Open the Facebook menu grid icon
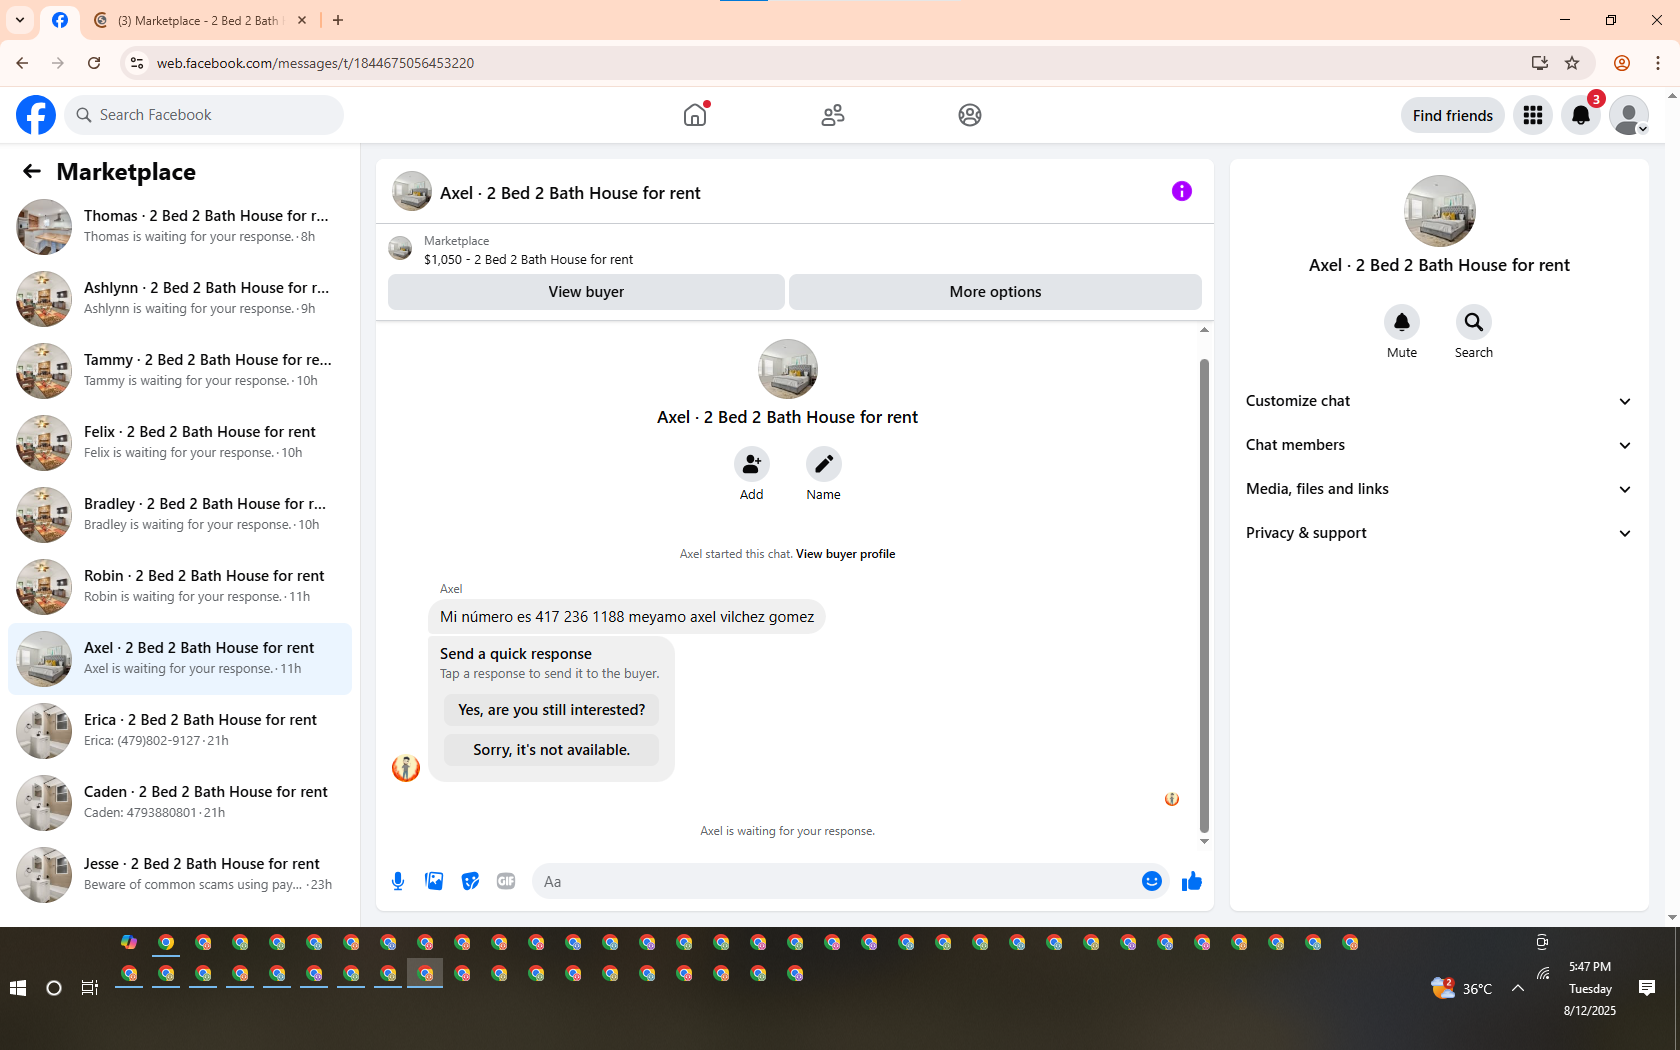This screenshot has width=1680, height=1050. (x=1533, y=115)
